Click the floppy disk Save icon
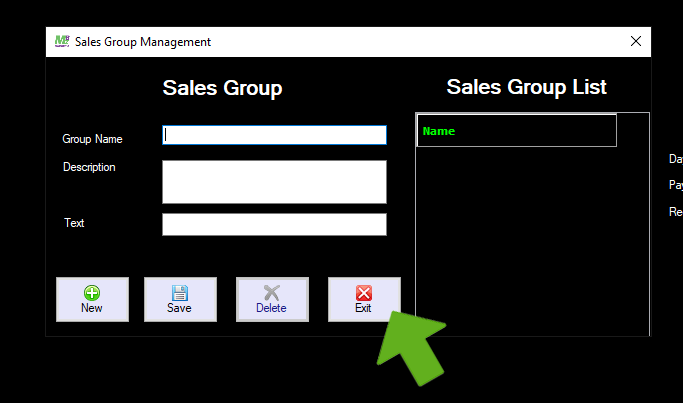This screenshot has height=403, width=683. [x=180, y=293]
